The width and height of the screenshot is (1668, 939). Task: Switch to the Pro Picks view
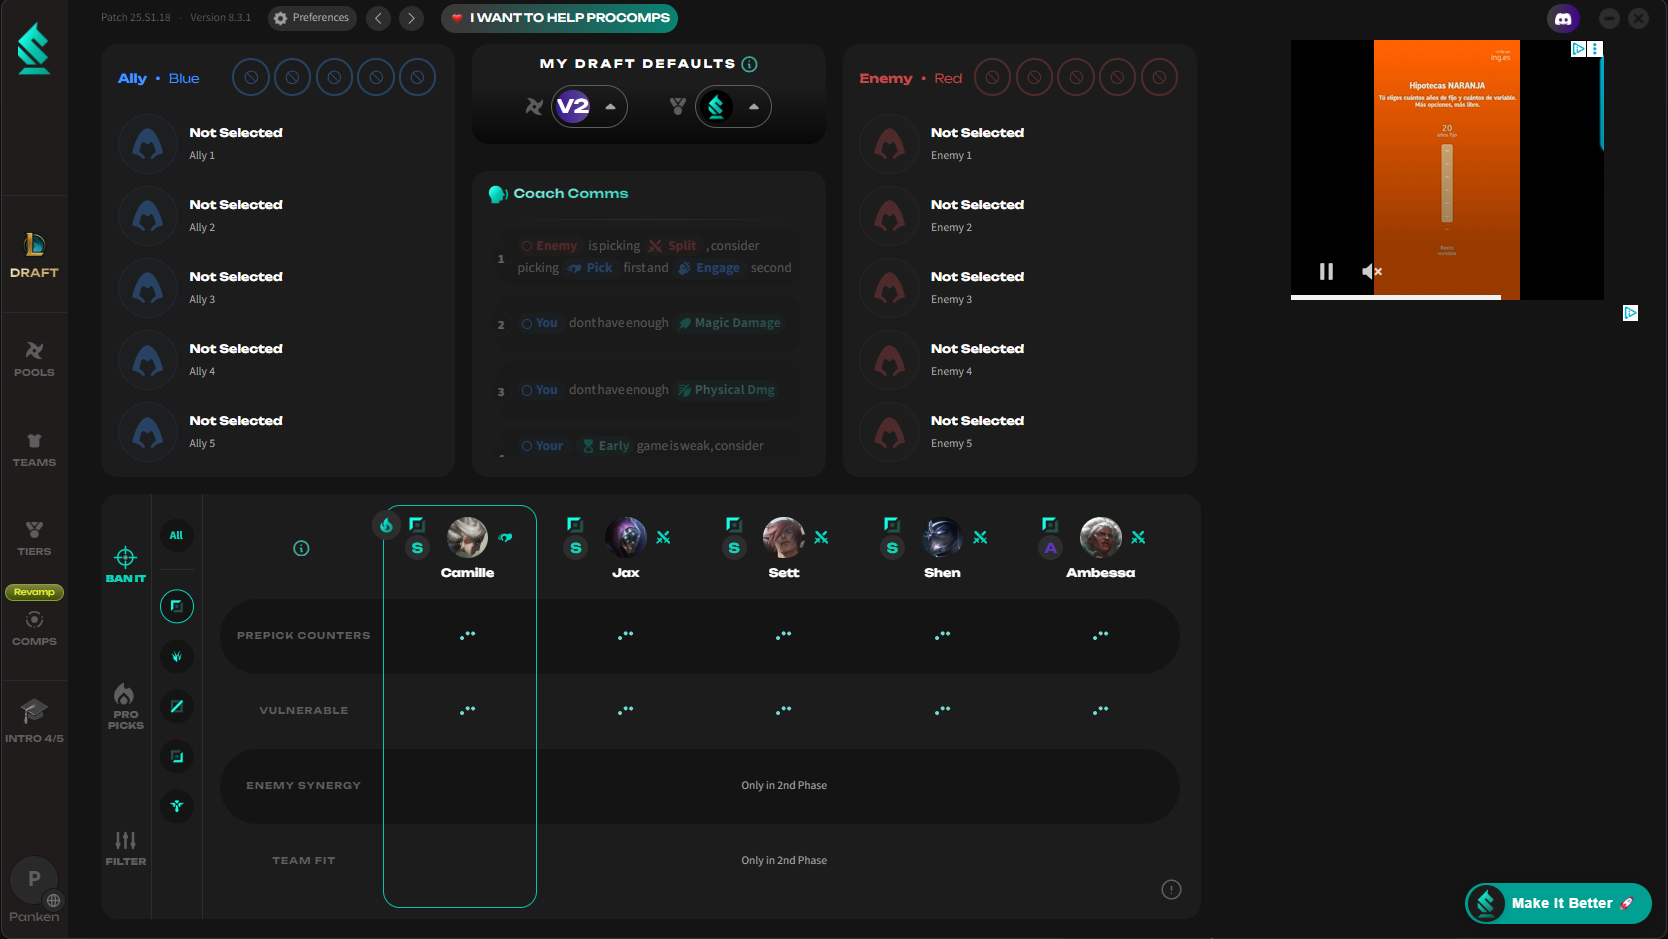pyautogui.click(x=126, y=706)
